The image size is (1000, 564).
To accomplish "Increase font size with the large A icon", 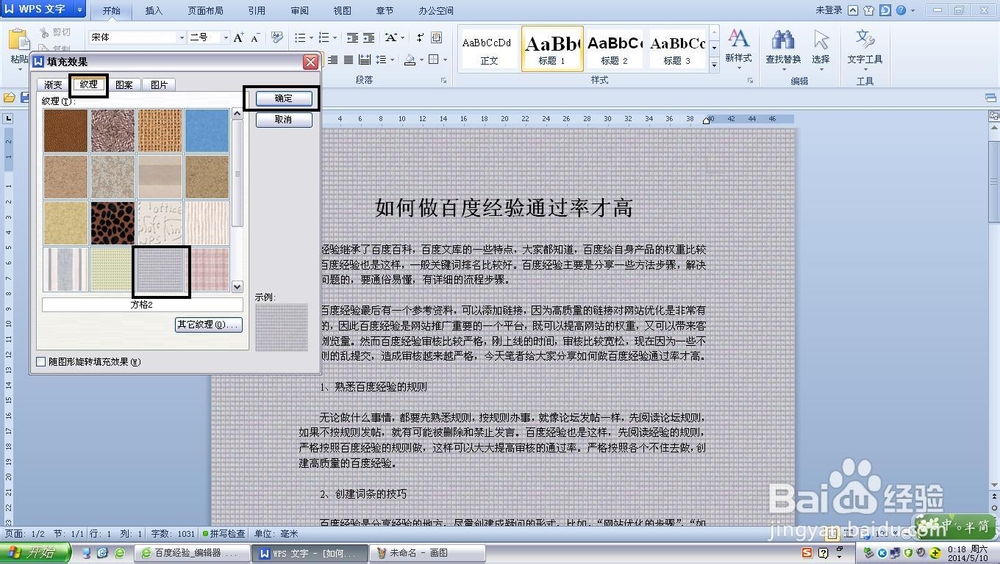I will [238, 38].
